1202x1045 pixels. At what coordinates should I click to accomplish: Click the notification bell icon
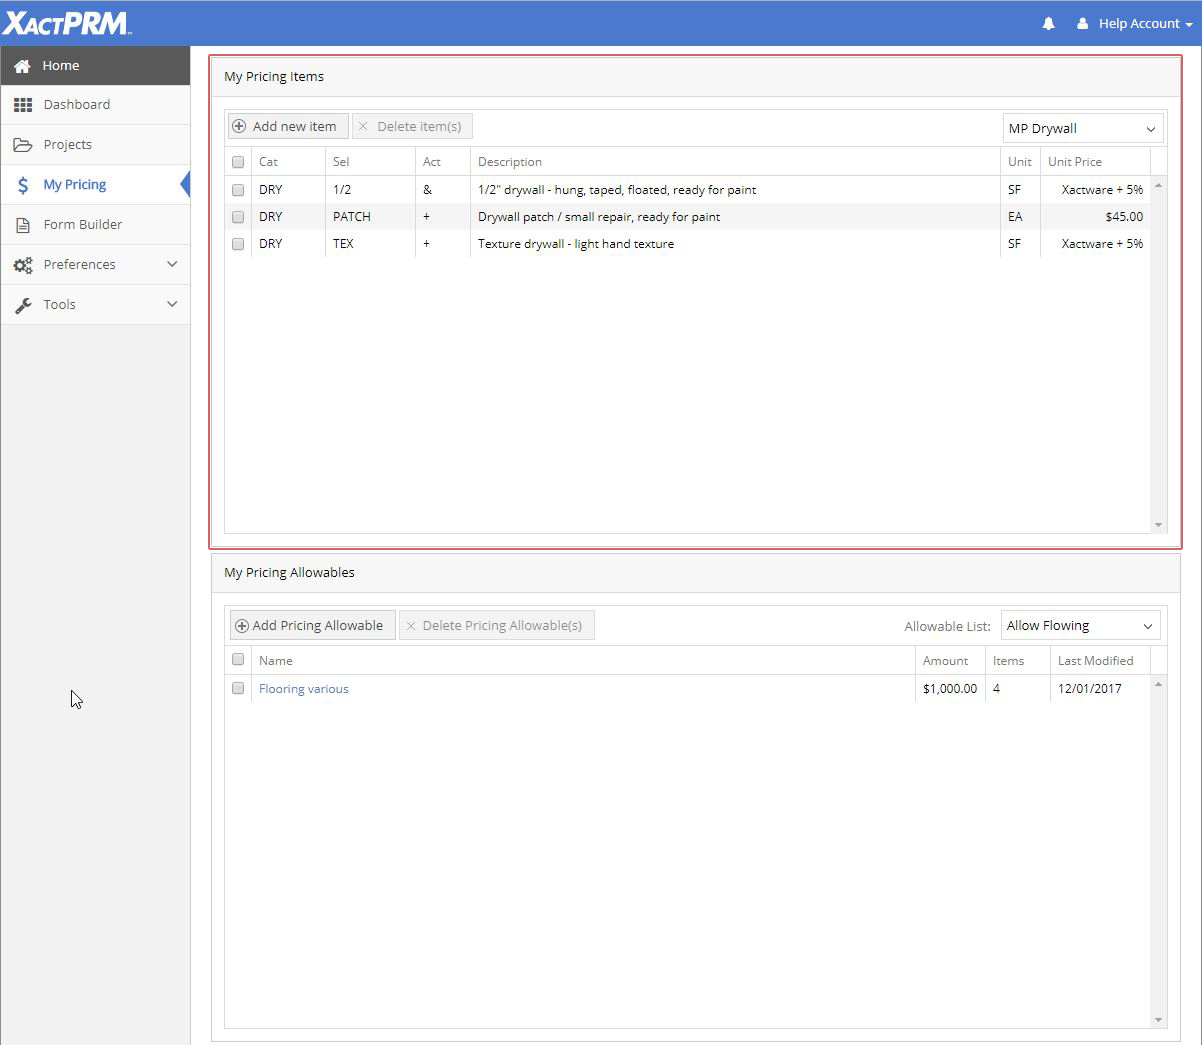1048,24
